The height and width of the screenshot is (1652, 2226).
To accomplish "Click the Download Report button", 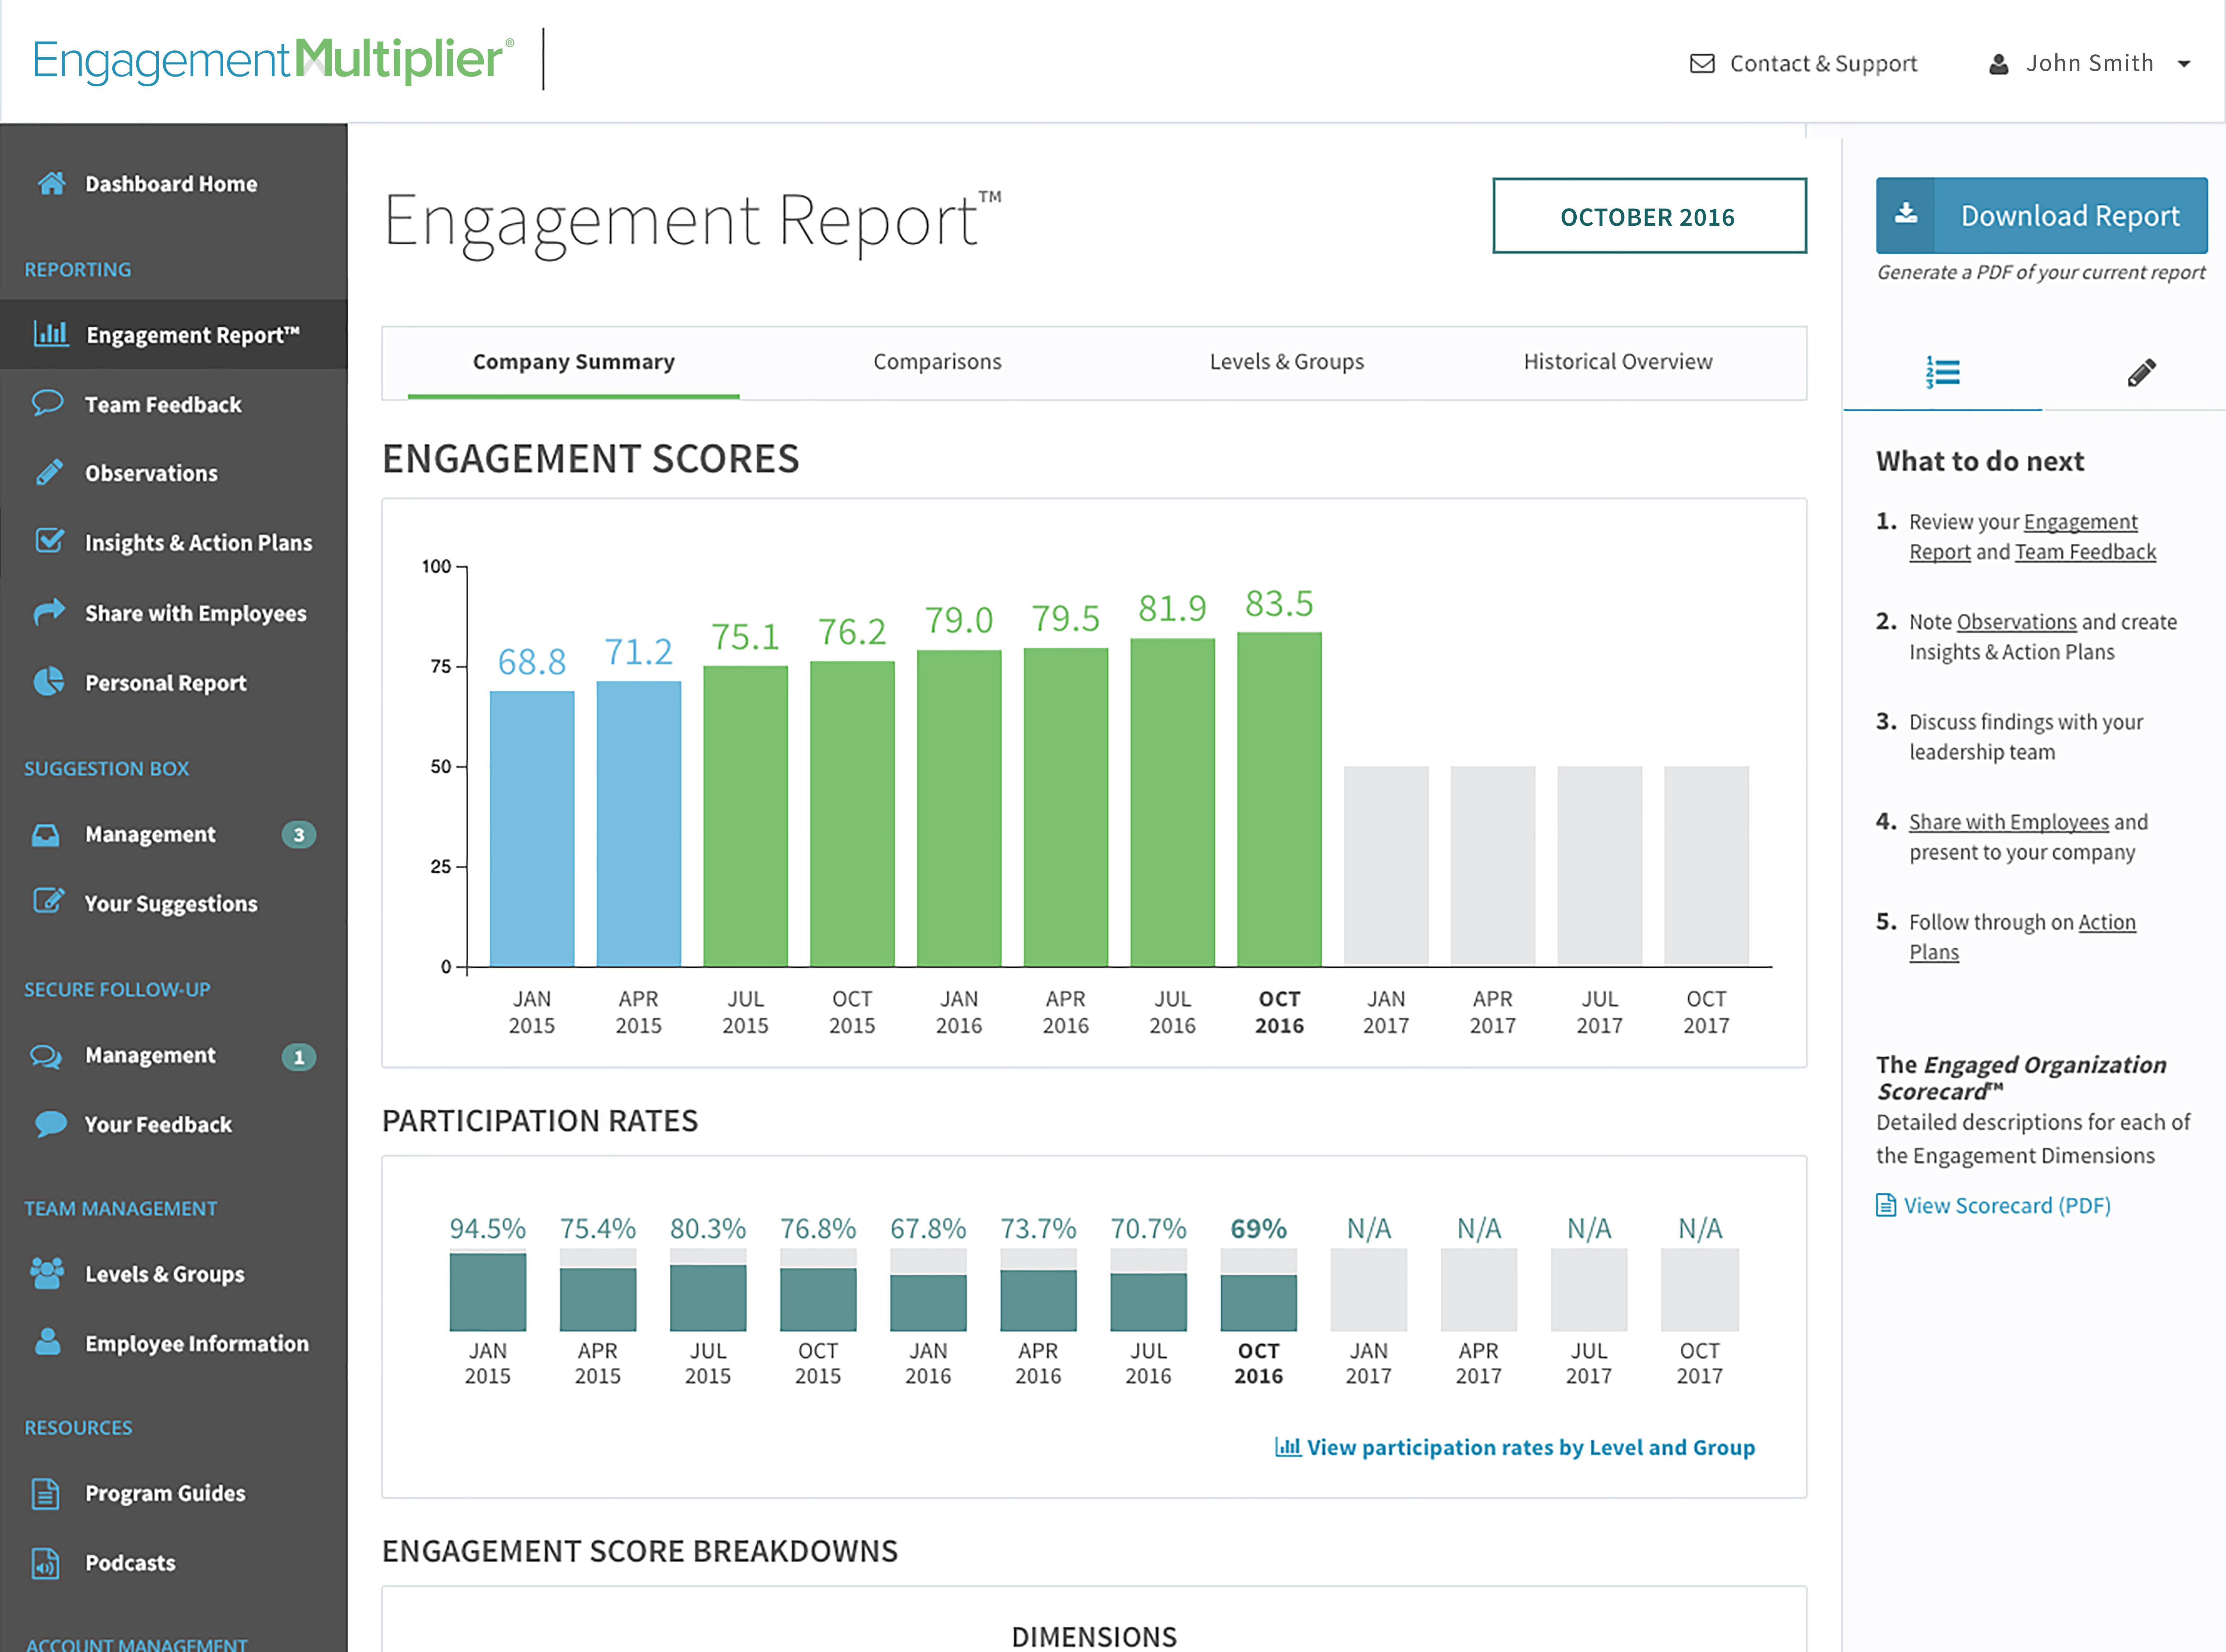I will click(x=2070, y=215).
